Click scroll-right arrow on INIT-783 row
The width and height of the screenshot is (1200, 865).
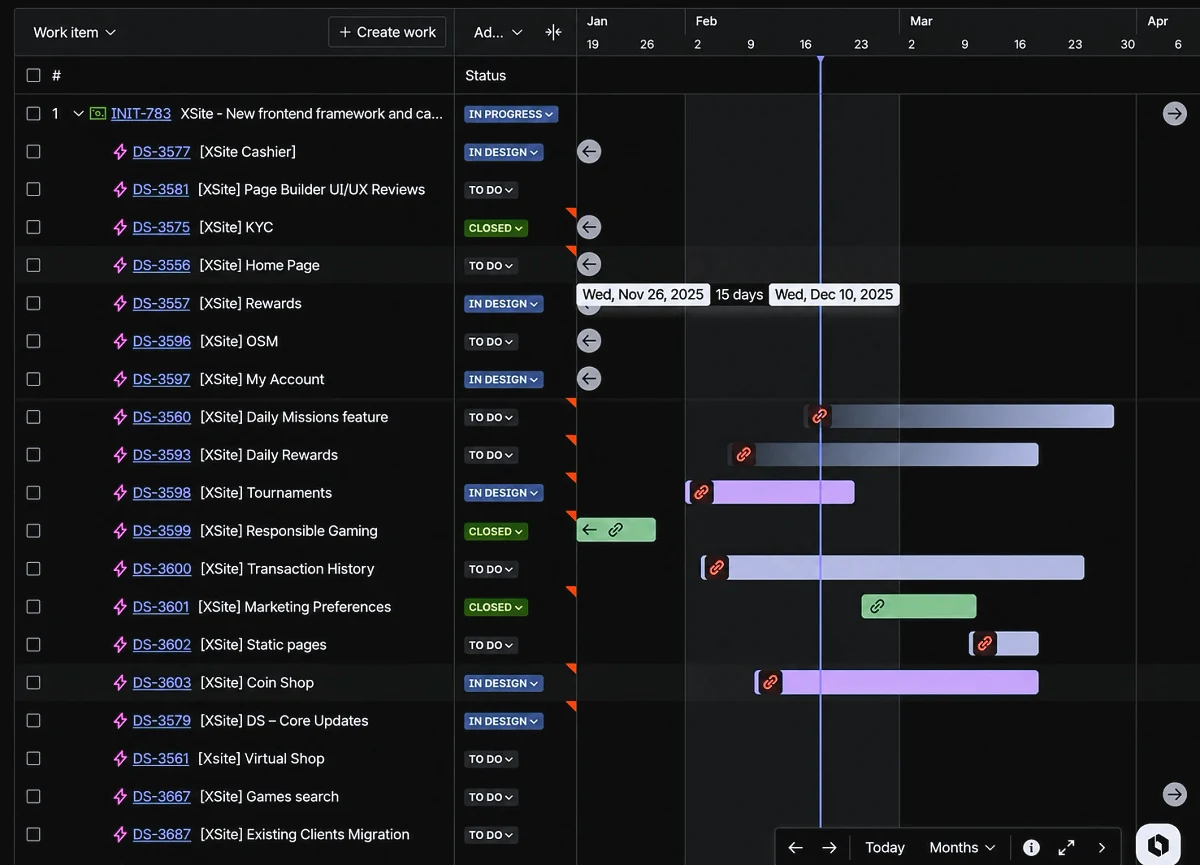click(x=1175, y=114)
